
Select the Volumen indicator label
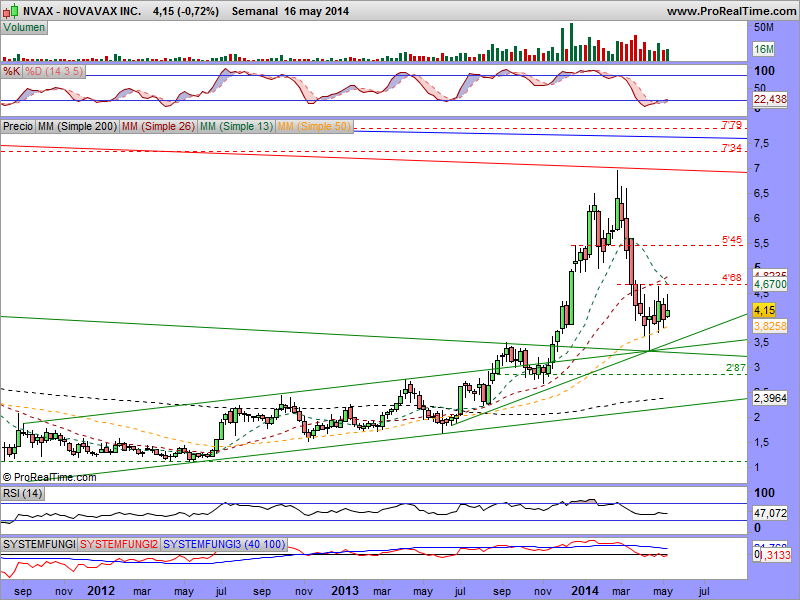point(24,28)
